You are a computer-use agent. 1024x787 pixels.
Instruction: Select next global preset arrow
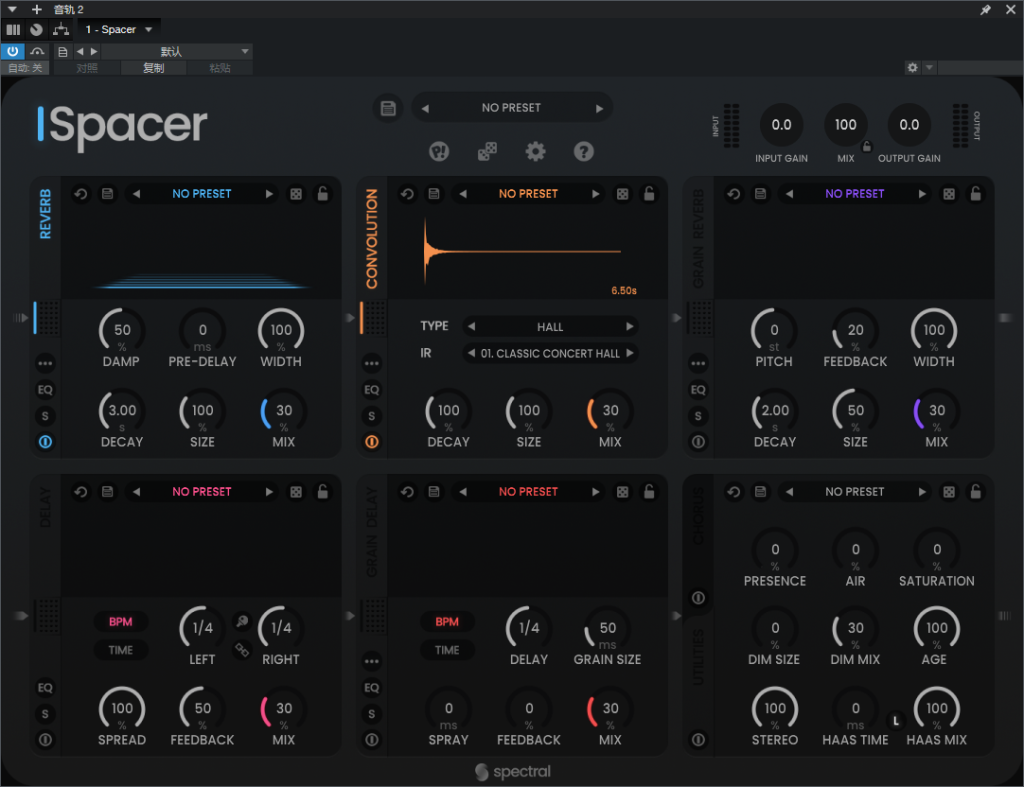(x=599, y=108)
